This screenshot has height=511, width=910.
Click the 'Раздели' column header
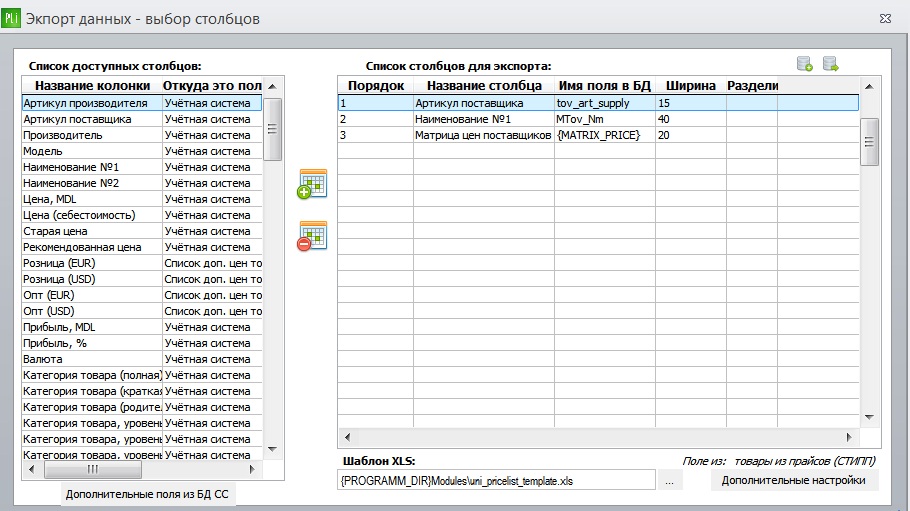pos(752,85)
